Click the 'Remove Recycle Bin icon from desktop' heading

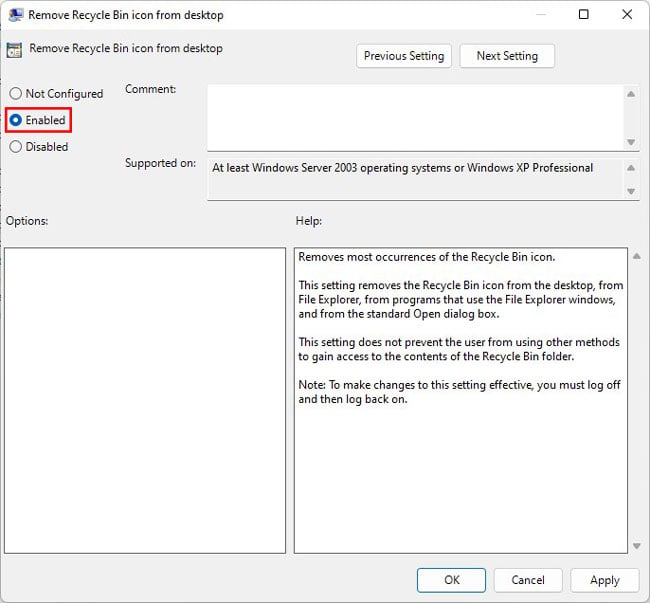126,48
